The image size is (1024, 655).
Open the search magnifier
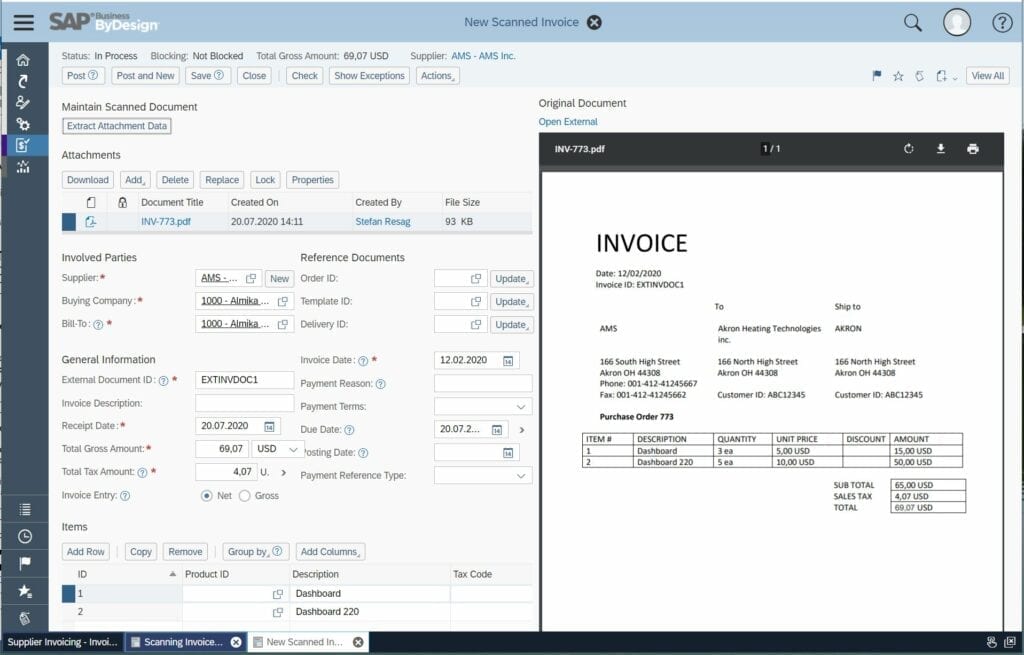click(912, 23)
